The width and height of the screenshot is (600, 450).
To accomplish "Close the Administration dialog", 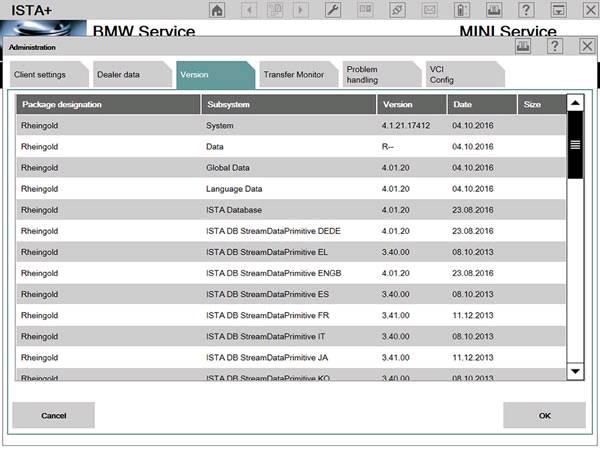I will [587, 46].
